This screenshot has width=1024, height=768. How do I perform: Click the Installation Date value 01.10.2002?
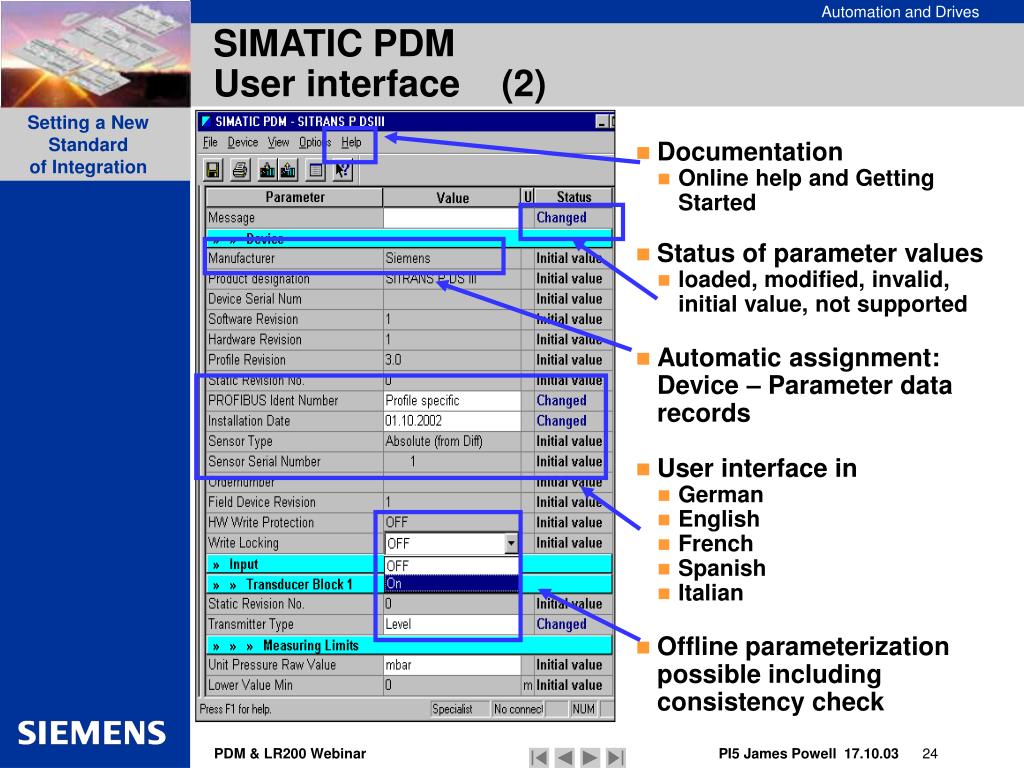[451, 421]
